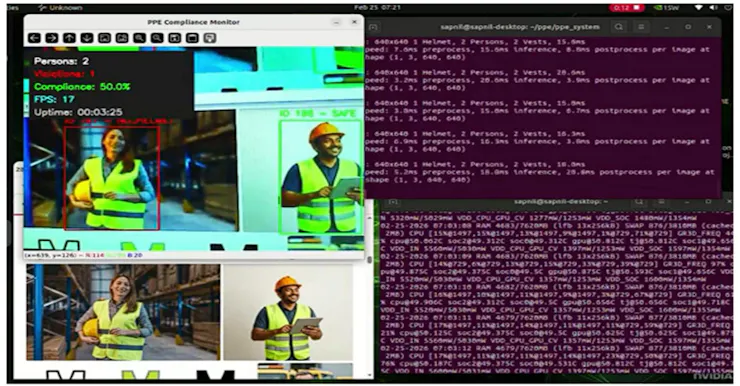Image resolution: width=740 pixels, height=386 pixels.
Task: Pan image right in PPE Compliance Monitor
Action: point(52,38)
